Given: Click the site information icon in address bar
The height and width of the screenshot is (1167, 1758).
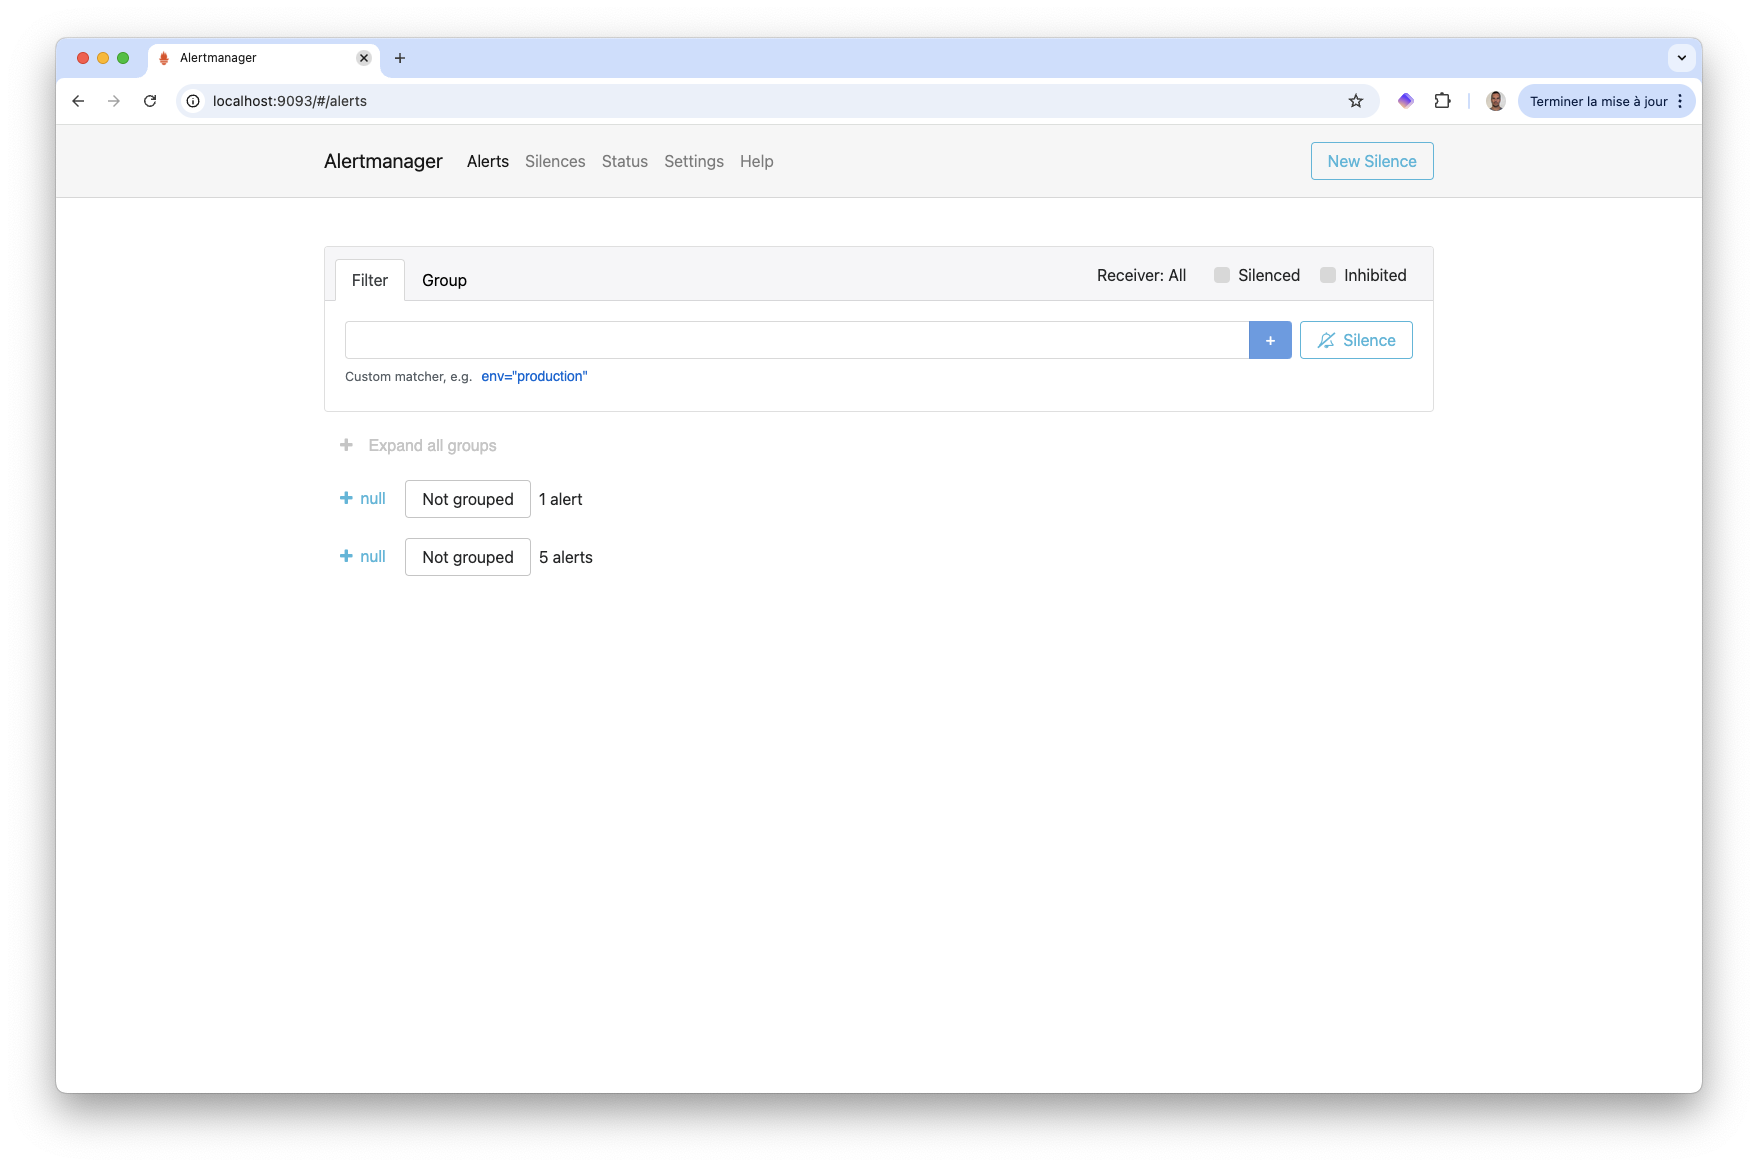Looking at the screenshot, I should click(191, 101).
